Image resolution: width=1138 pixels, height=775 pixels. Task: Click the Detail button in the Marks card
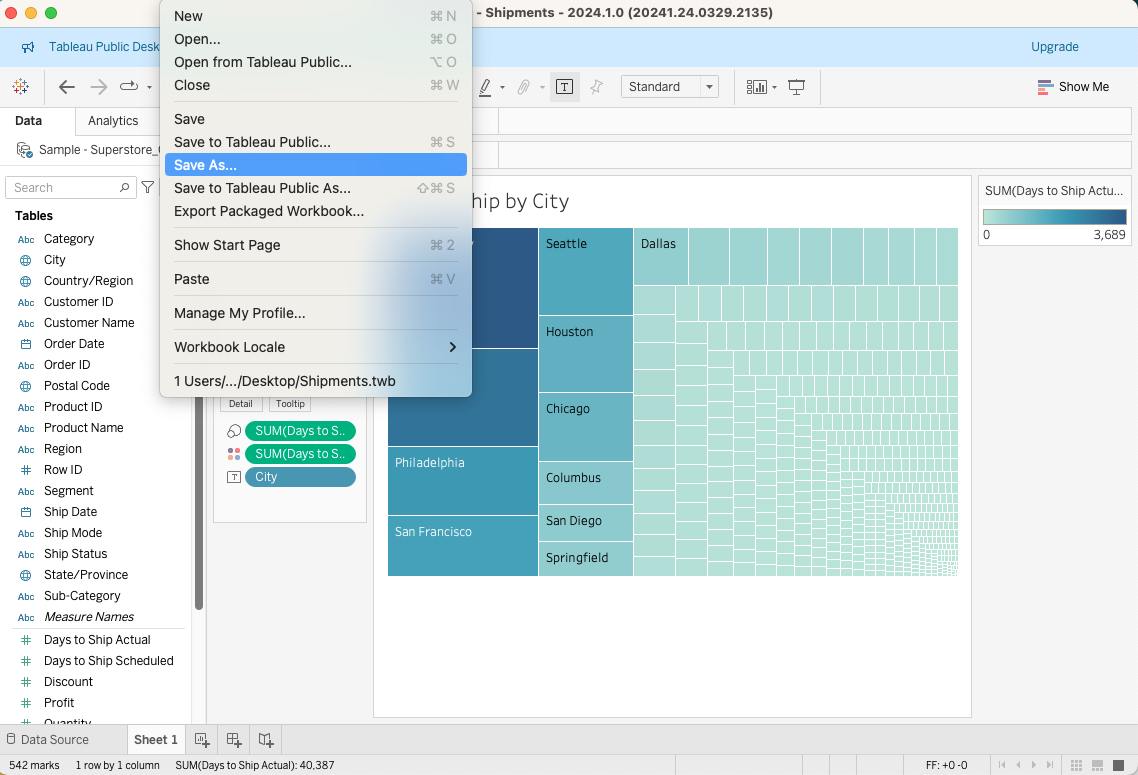pyautogui.click(x=241, y=403)
